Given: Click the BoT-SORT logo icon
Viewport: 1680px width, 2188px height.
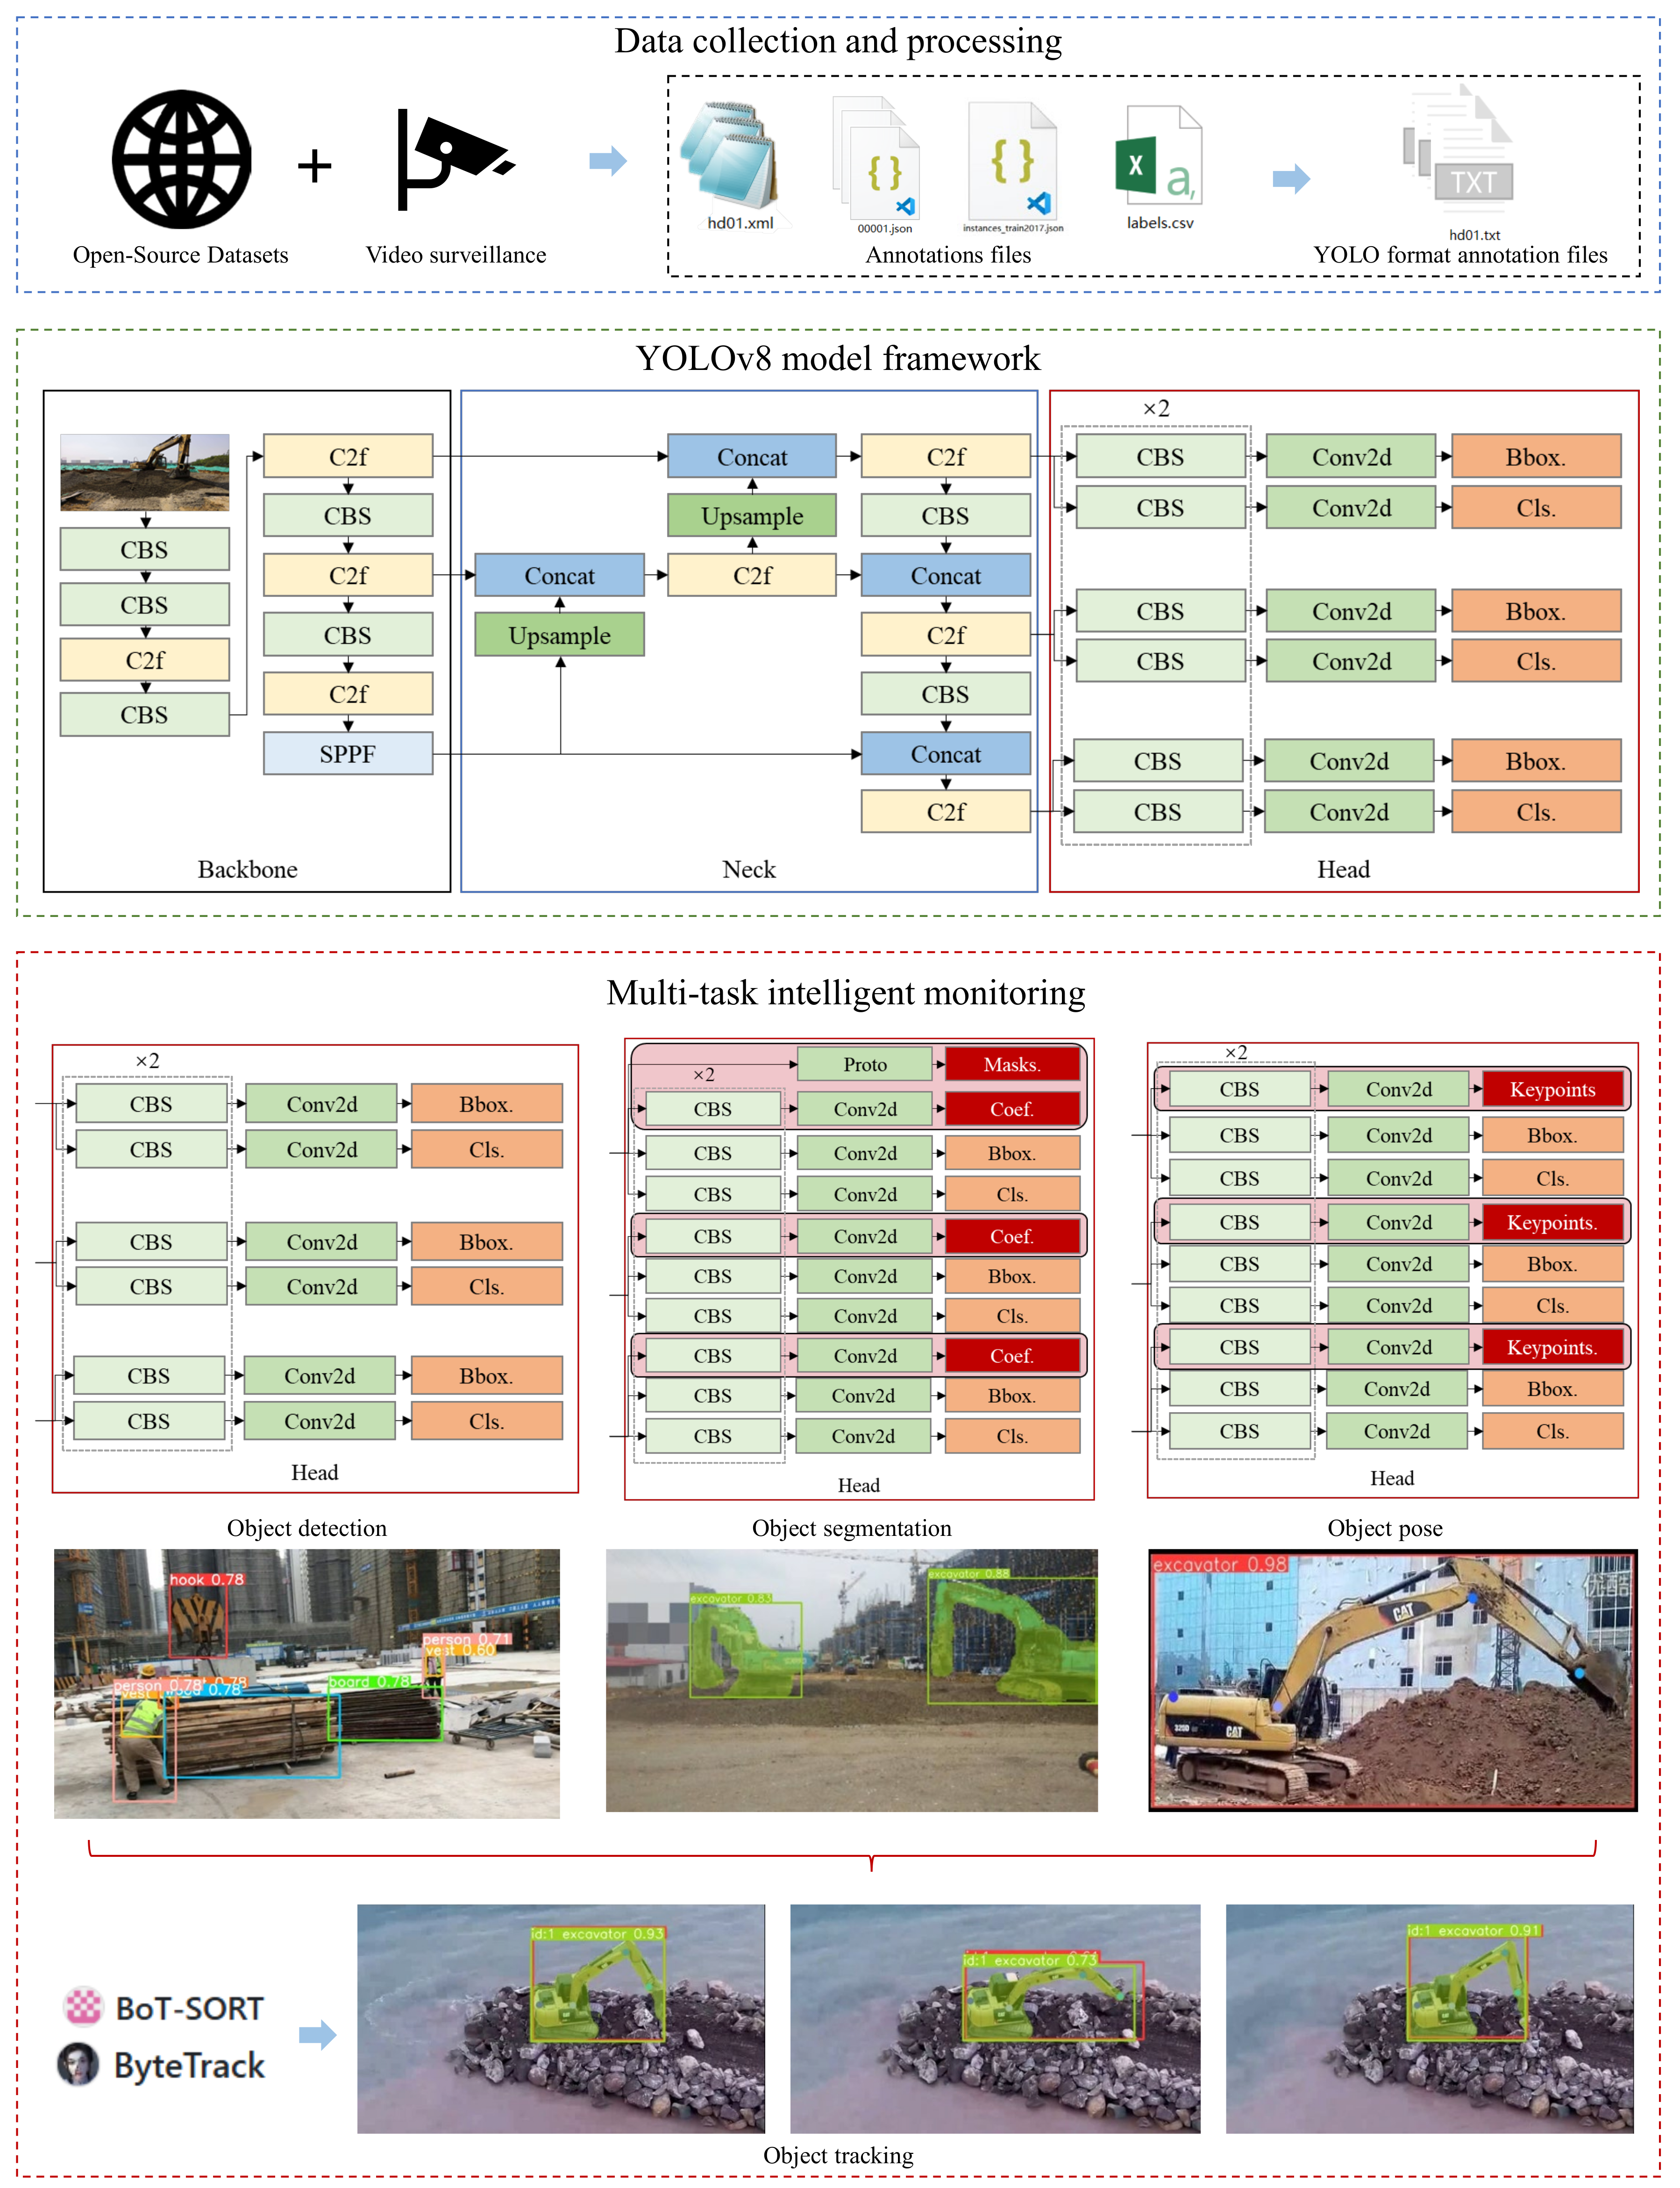Looking at the screenshot, I should coord(83,2005).
